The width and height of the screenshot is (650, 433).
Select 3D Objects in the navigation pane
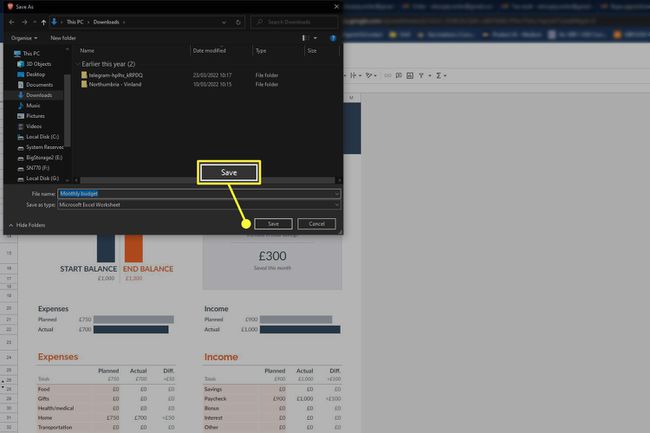[x=34, y=64]
